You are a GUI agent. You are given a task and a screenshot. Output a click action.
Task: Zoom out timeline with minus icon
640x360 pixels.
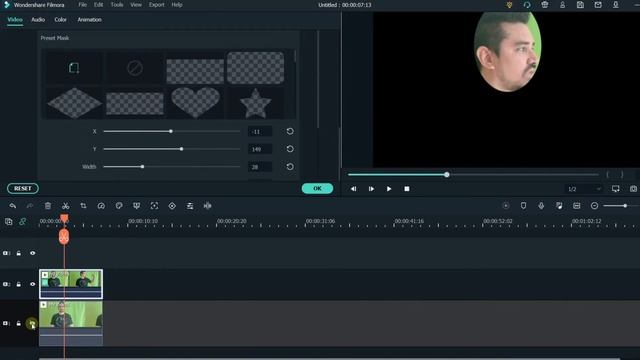[x=594, y=206]
